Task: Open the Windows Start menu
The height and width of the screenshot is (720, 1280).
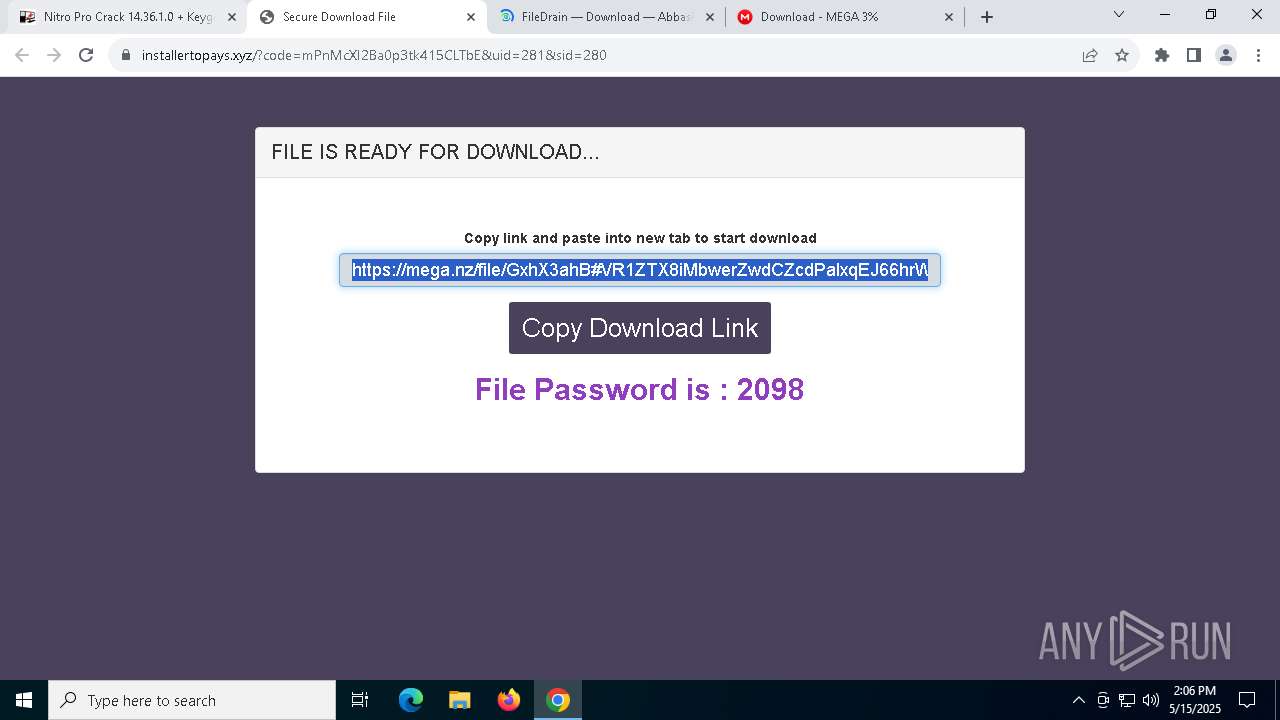Action: pyautogui.click(x=24, y=700)
